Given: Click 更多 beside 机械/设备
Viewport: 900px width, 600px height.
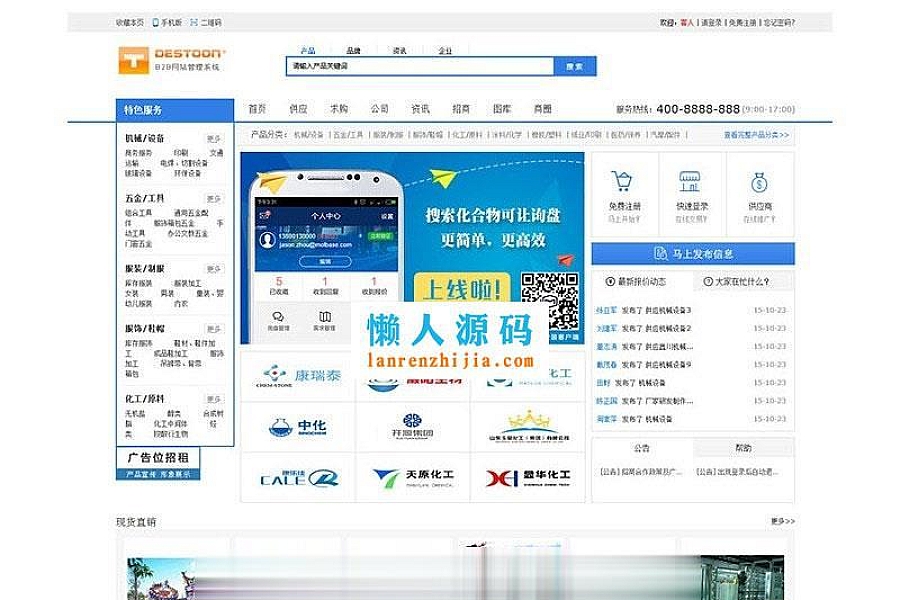Looking at the screenshot, I should coord(214,139).
